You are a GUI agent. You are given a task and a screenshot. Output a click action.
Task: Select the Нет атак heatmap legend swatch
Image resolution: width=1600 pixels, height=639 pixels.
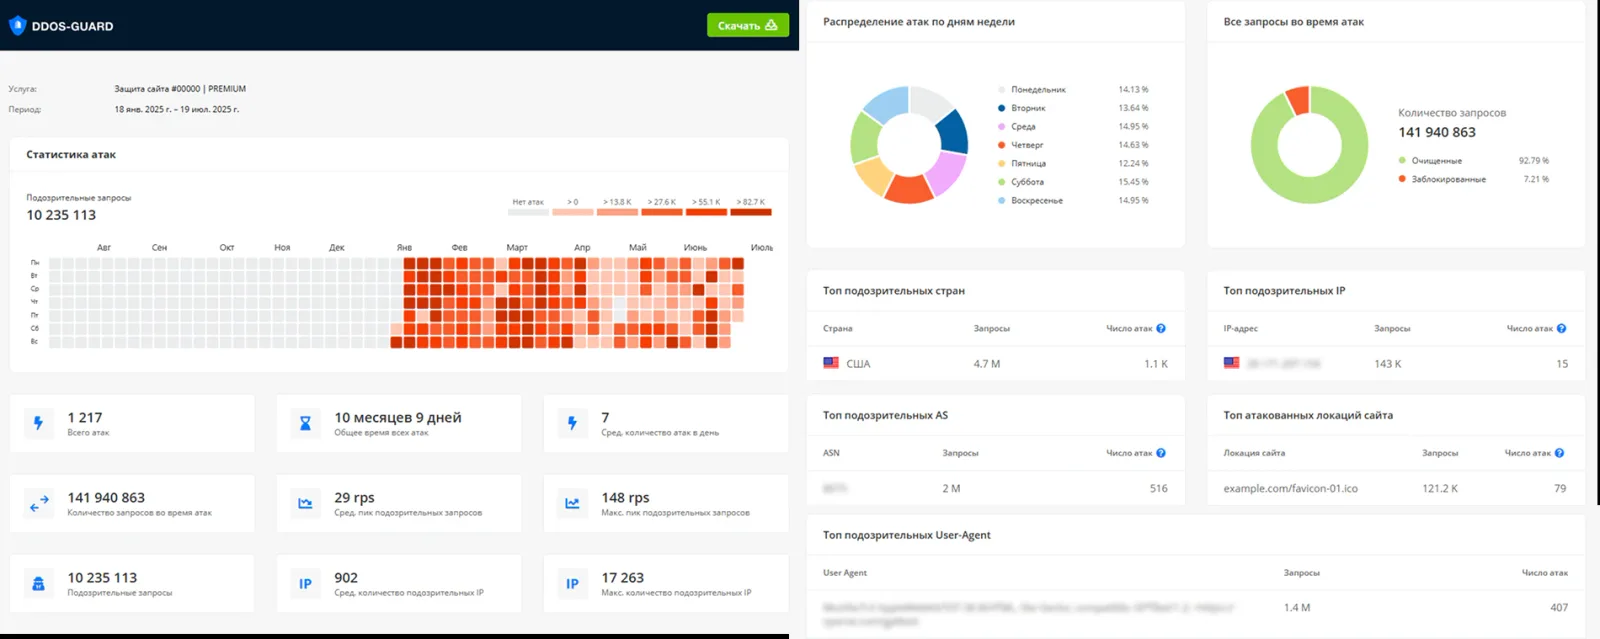(x=528, y=212)
